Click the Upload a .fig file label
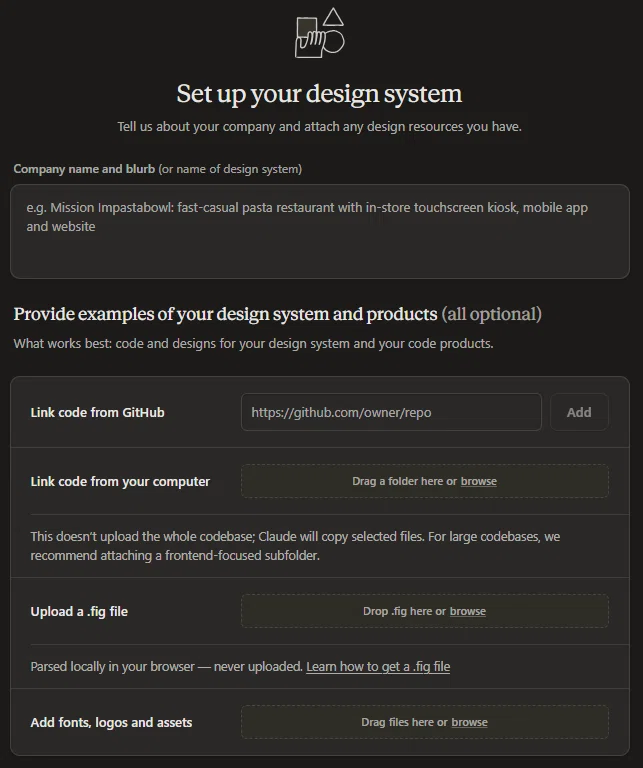The image size is (643, 768). [79, 611]
